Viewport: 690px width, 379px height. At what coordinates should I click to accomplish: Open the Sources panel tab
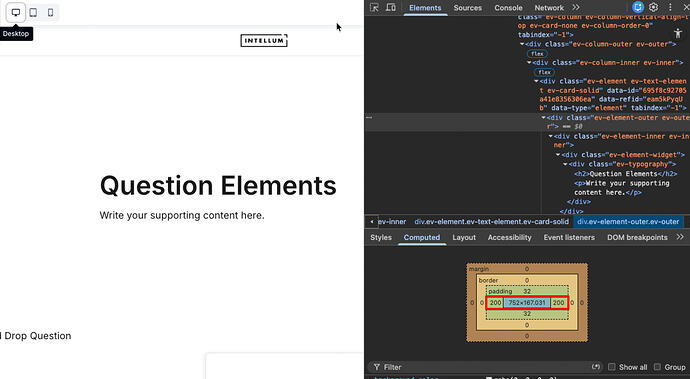[467, 7]
